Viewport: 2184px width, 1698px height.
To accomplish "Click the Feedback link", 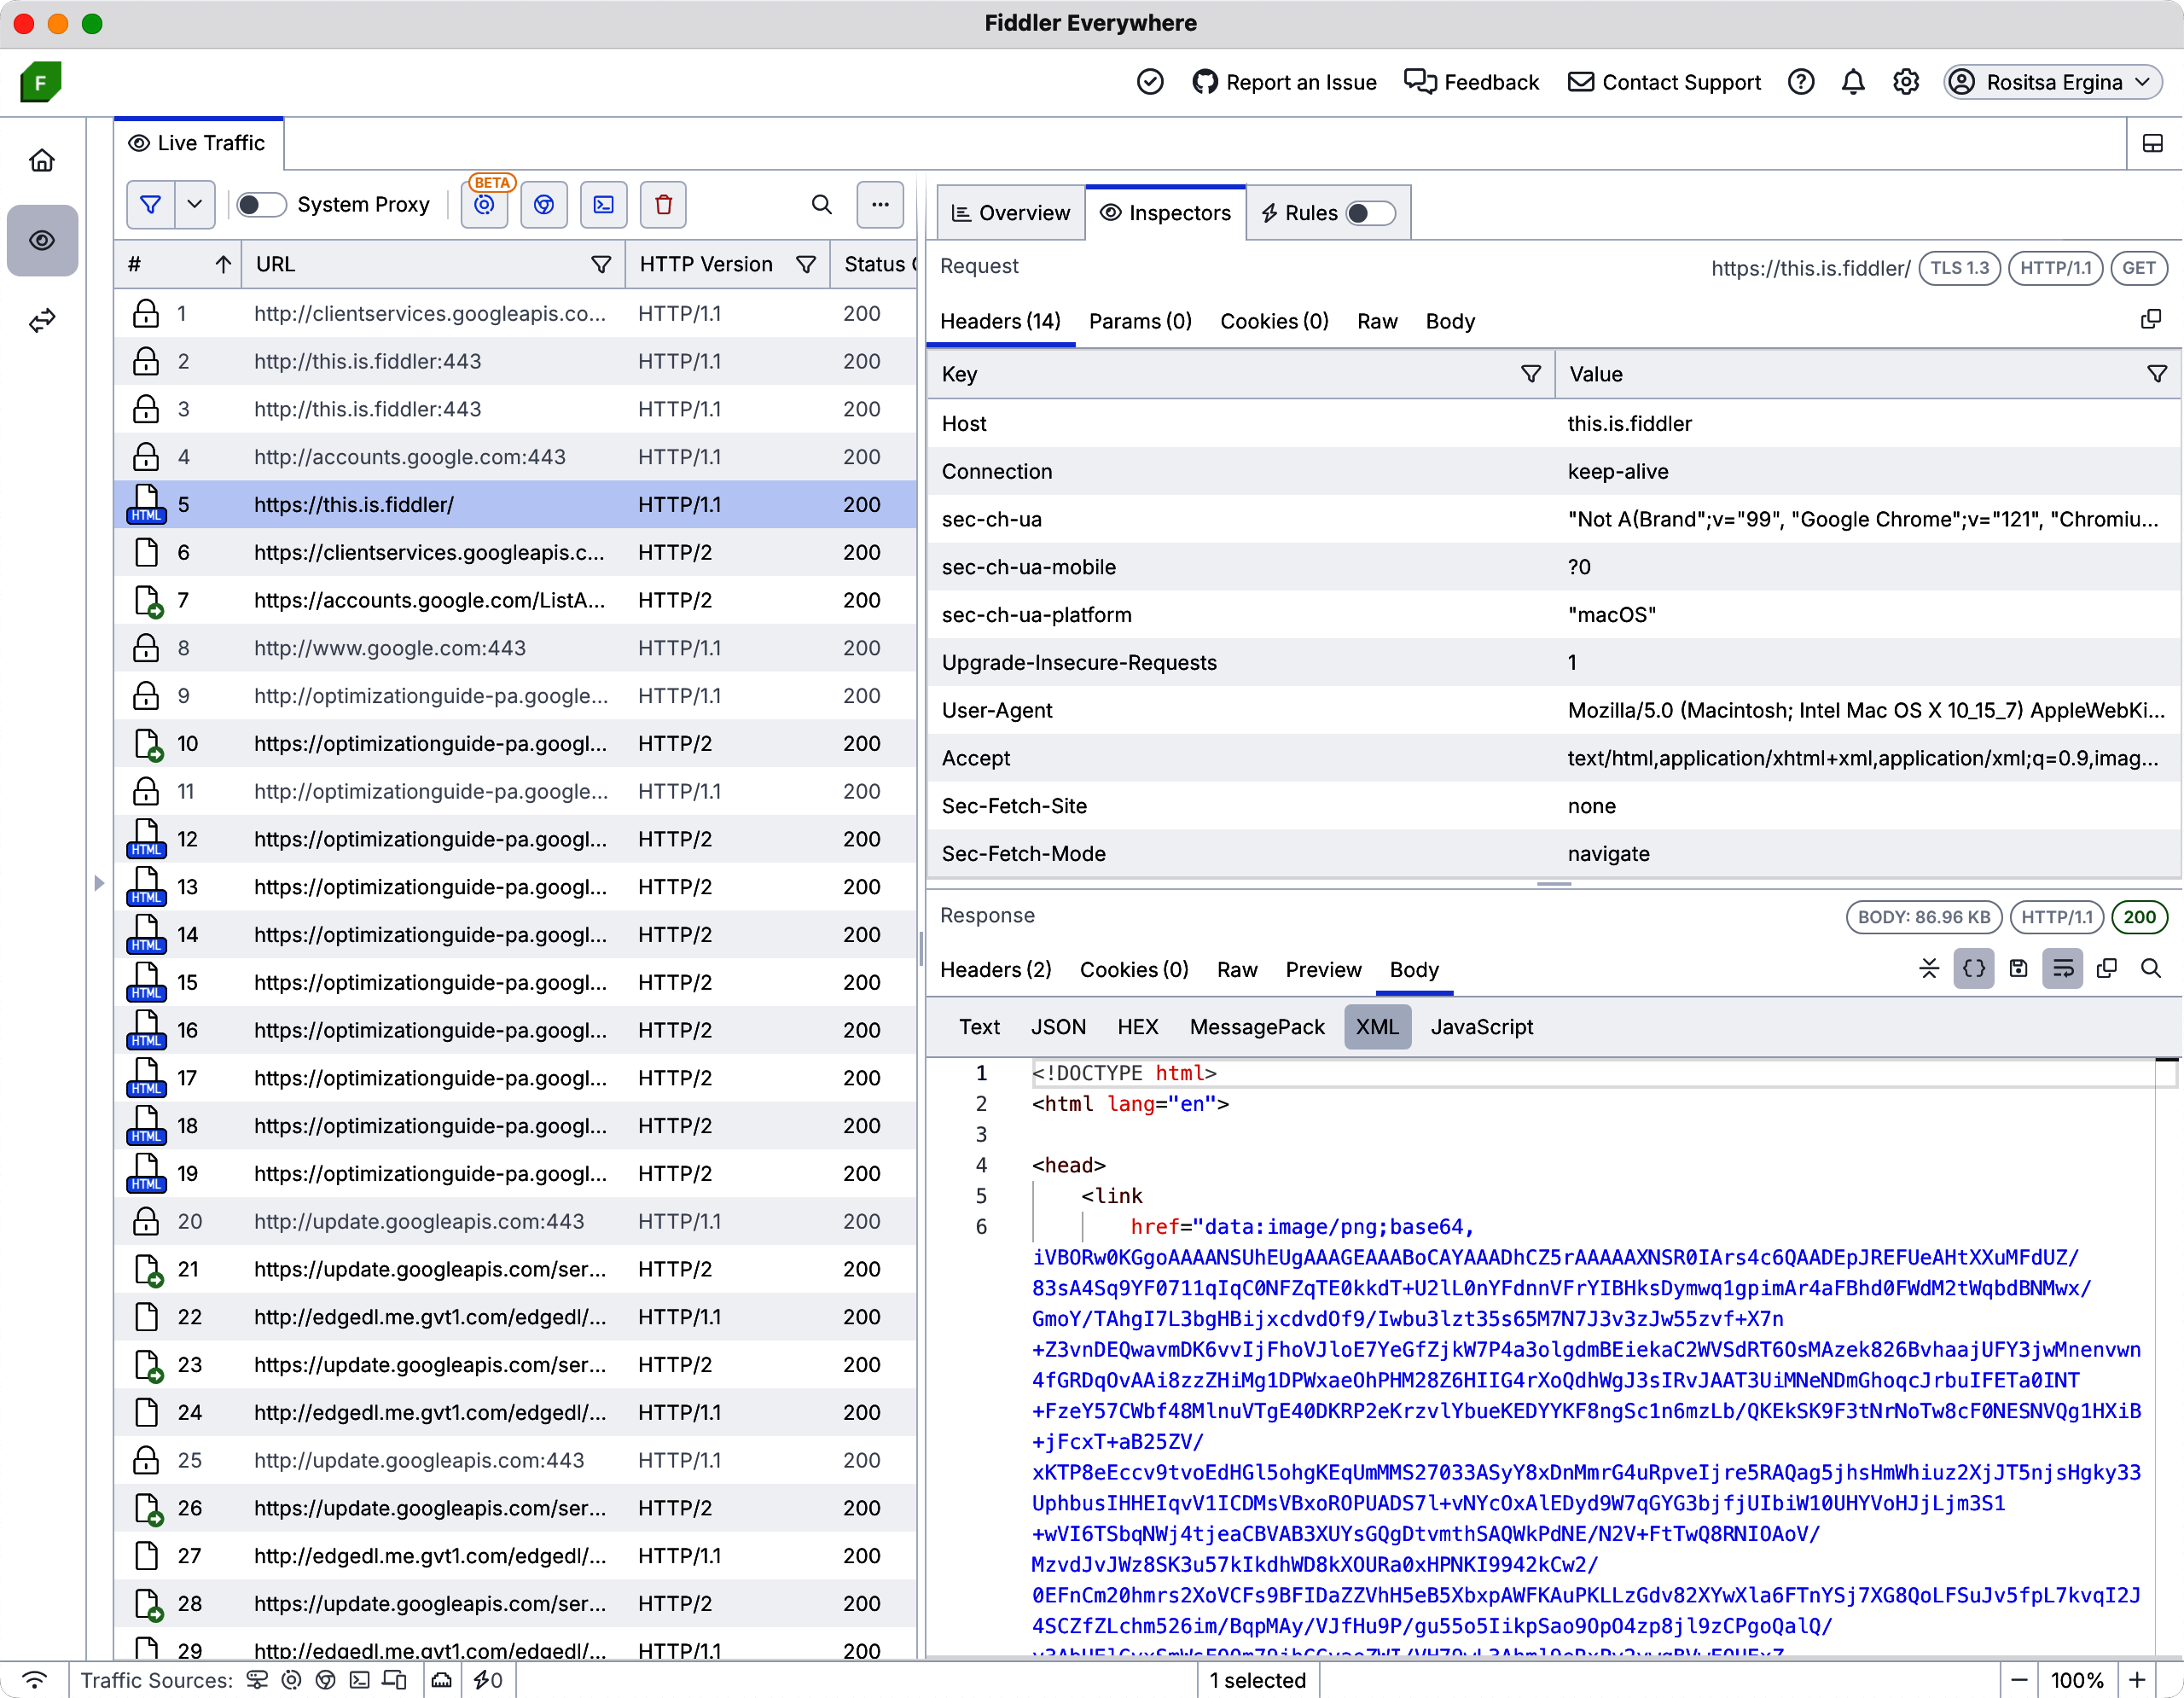I will 1471,82.
